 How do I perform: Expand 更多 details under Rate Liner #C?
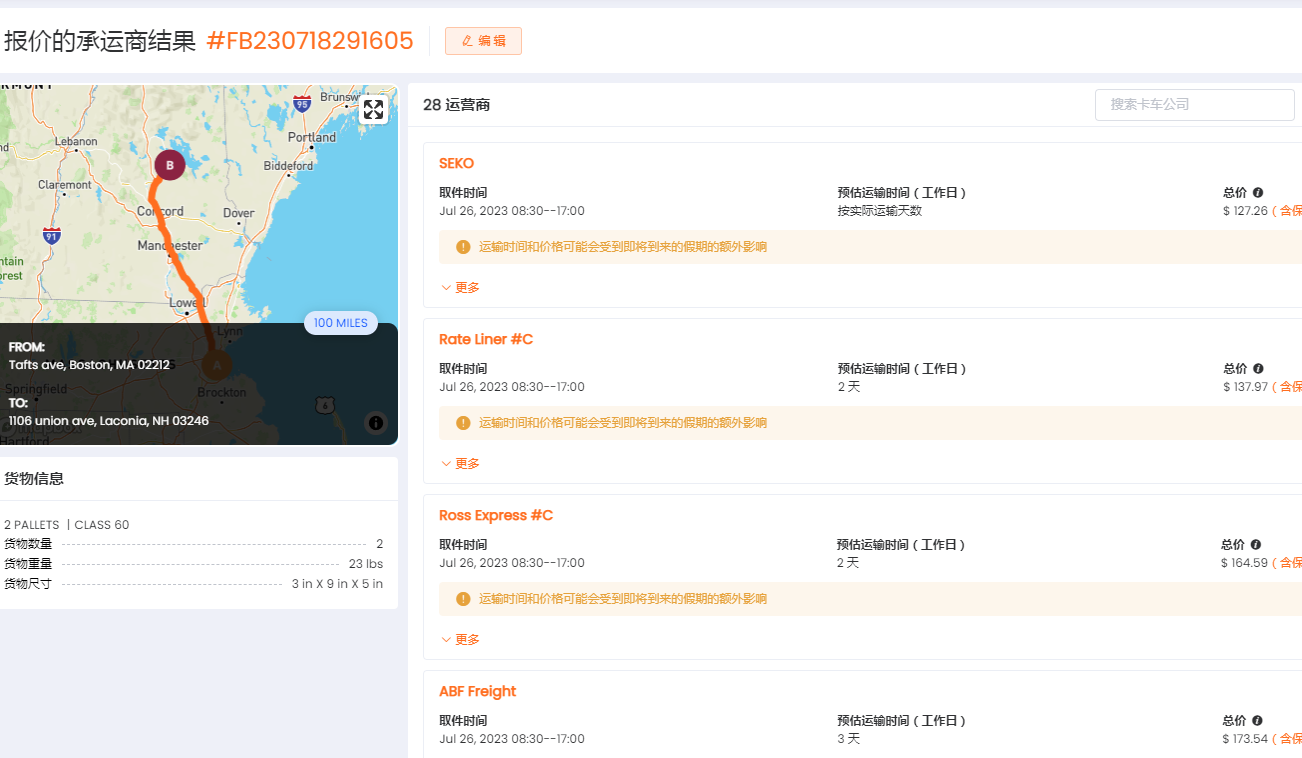pos(460,463)
